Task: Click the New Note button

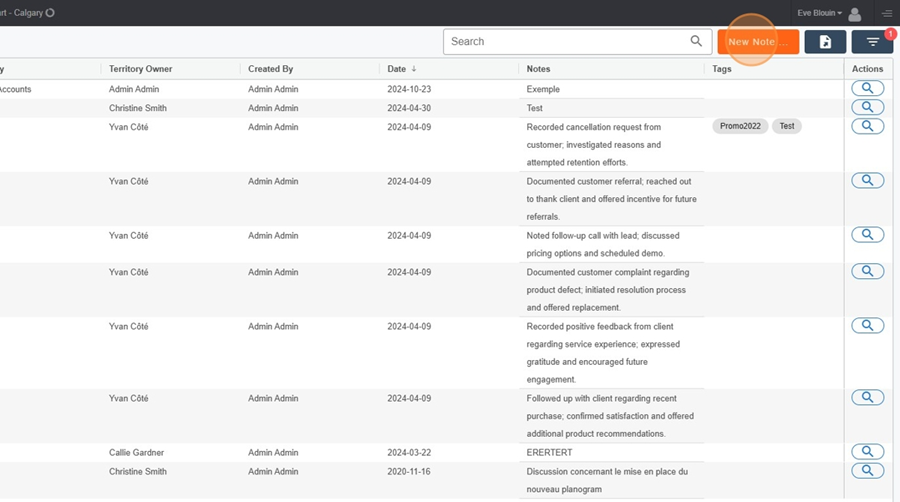Action: pyautogui.click(x=758, y=42)
